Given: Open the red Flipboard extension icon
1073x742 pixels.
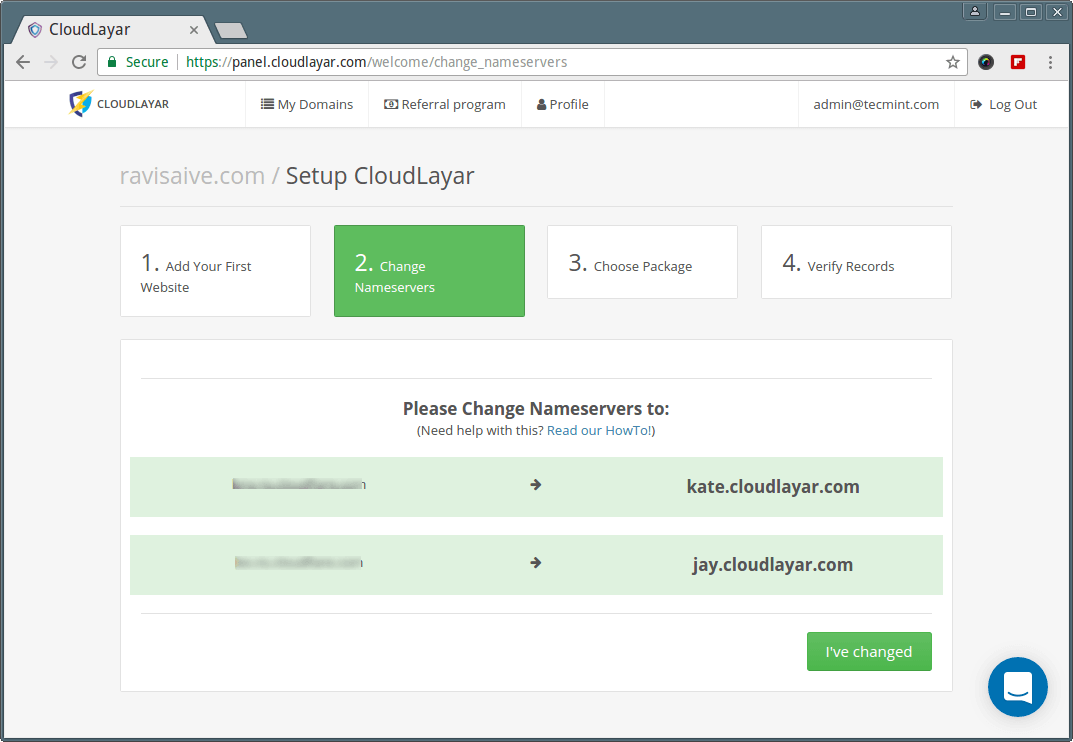Looking at the screenshot, I should click(x=1018, y=62).
